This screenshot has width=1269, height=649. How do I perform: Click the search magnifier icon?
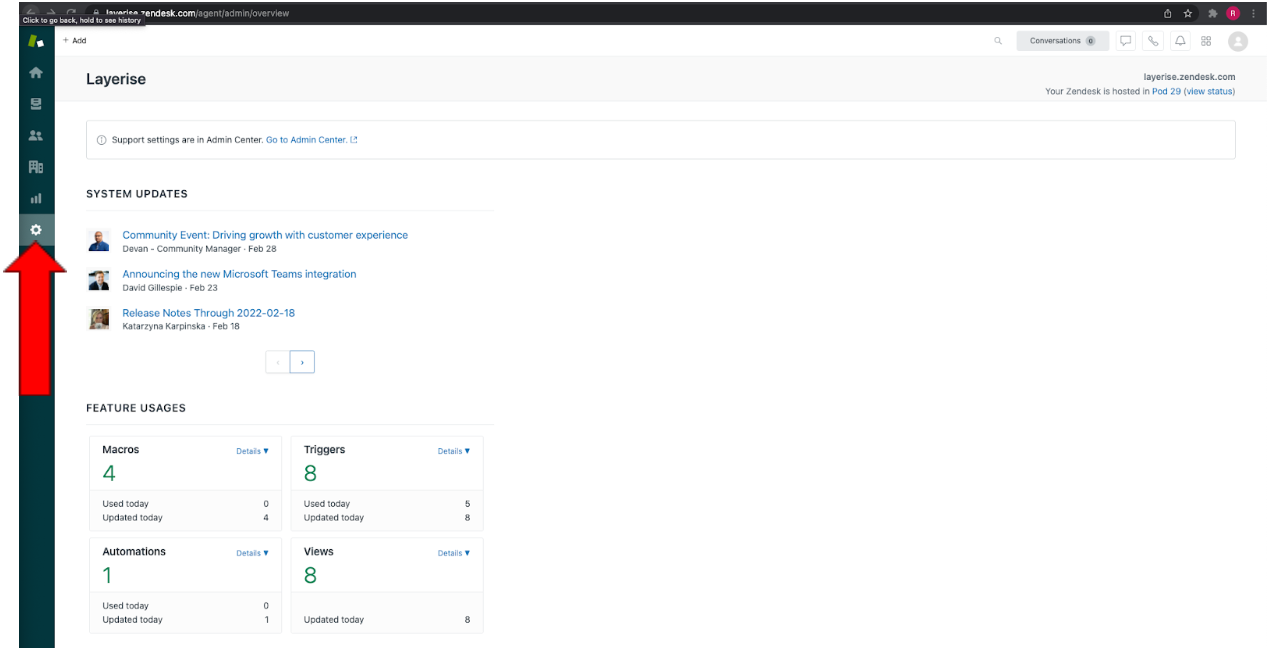[x=998, y=41]
